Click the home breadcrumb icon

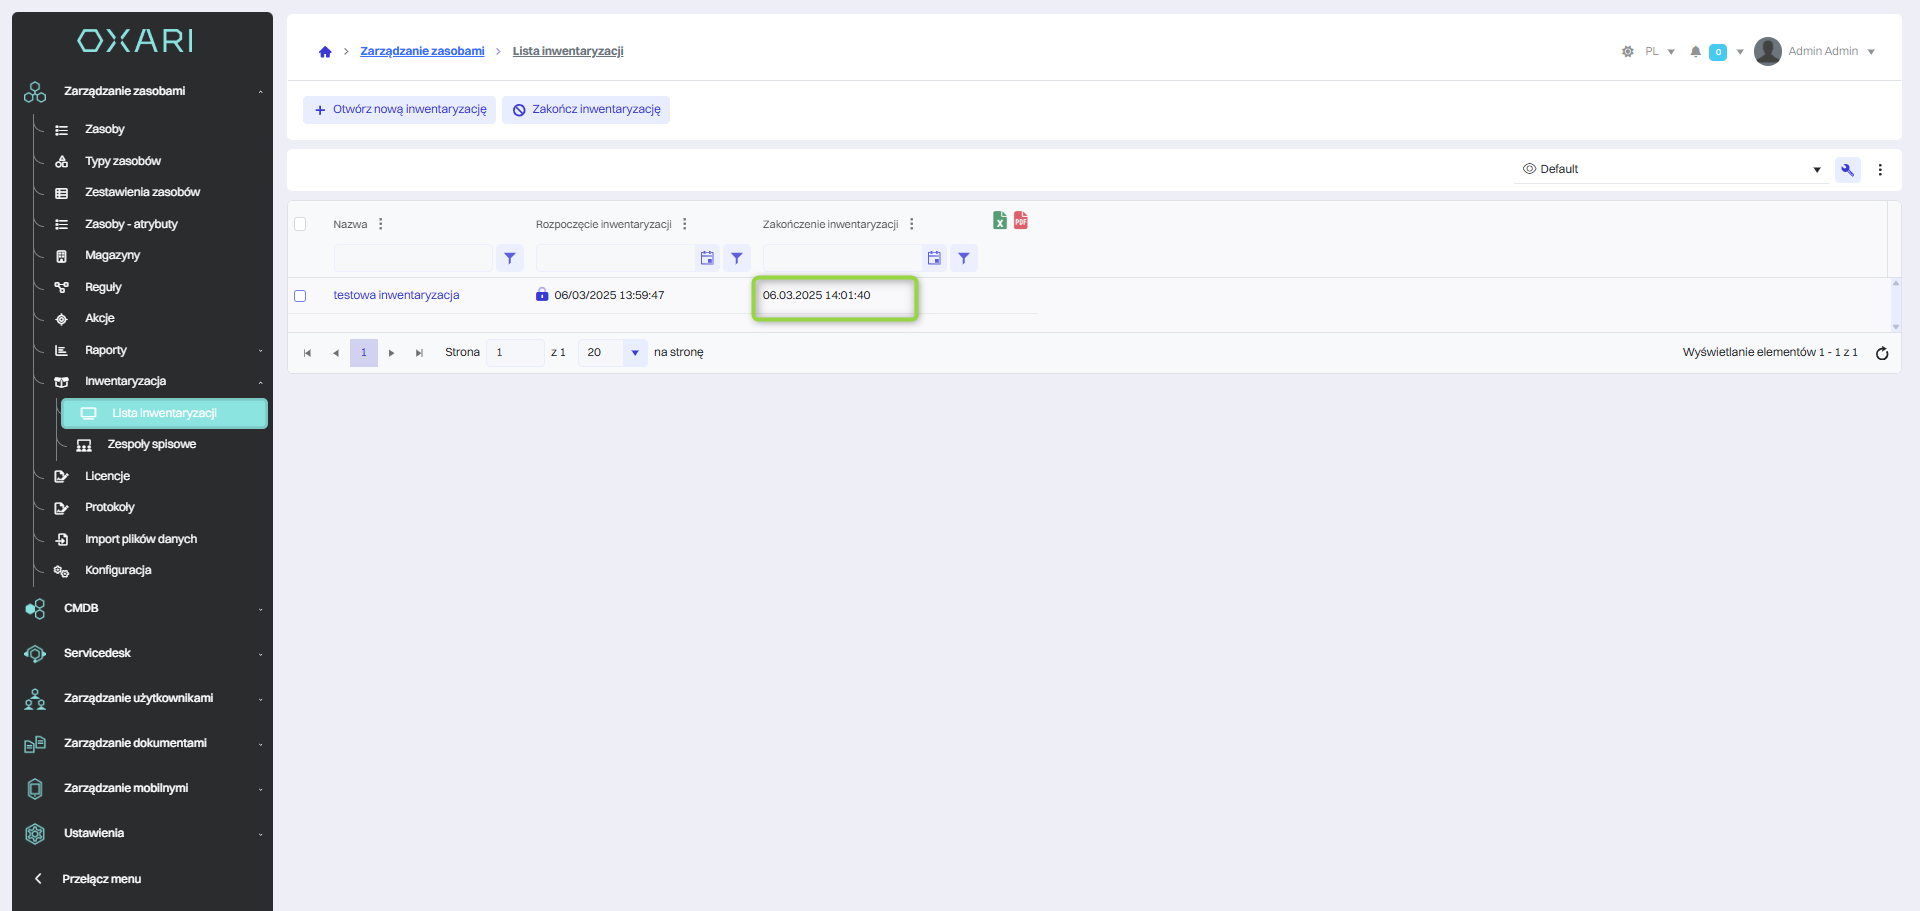point(325,52)
